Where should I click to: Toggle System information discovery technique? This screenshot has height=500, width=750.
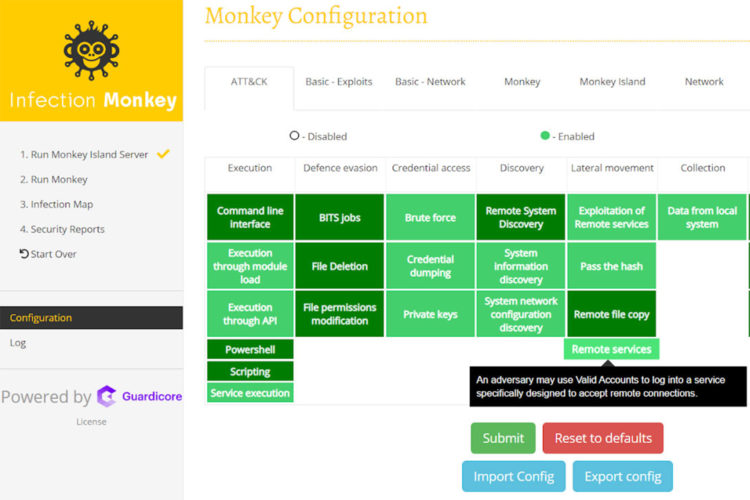(x=521, y=266)
